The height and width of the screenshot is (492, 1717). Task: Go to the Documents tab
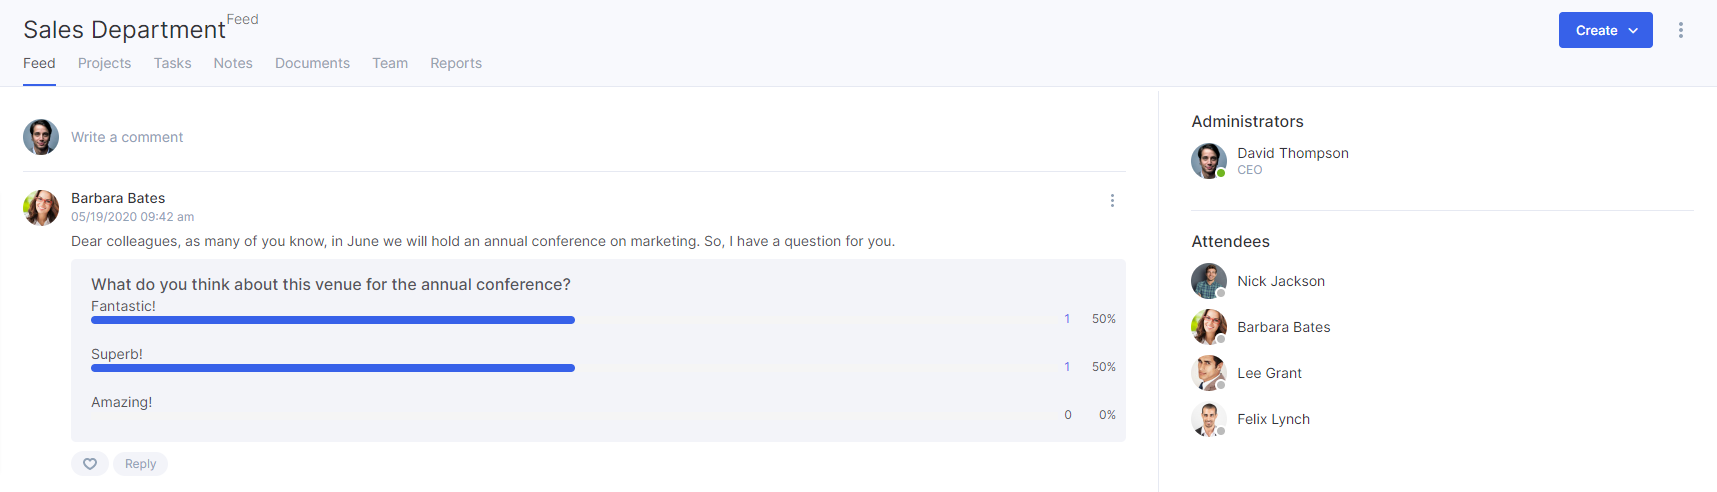pos(312,63)
